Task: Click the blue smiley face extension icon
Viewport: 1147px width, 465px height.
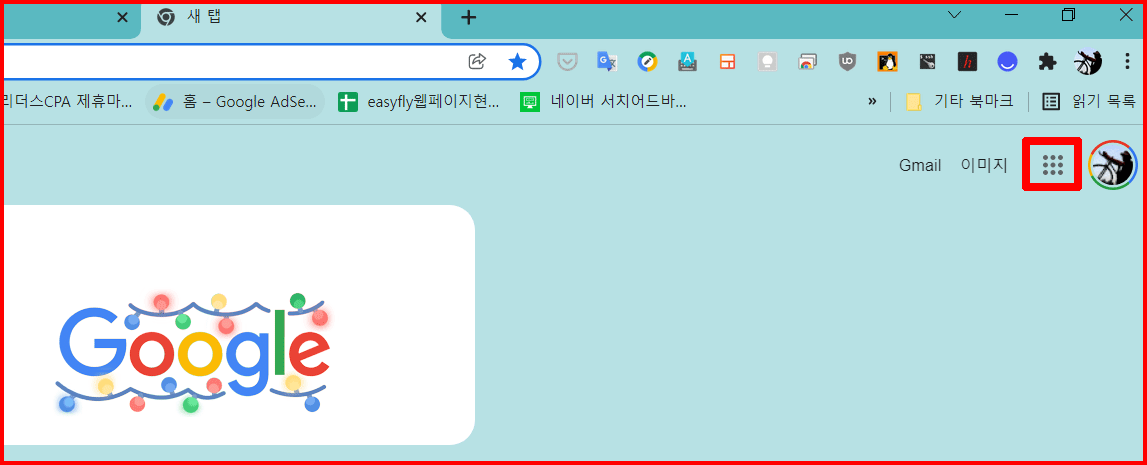Action: 1007,62
